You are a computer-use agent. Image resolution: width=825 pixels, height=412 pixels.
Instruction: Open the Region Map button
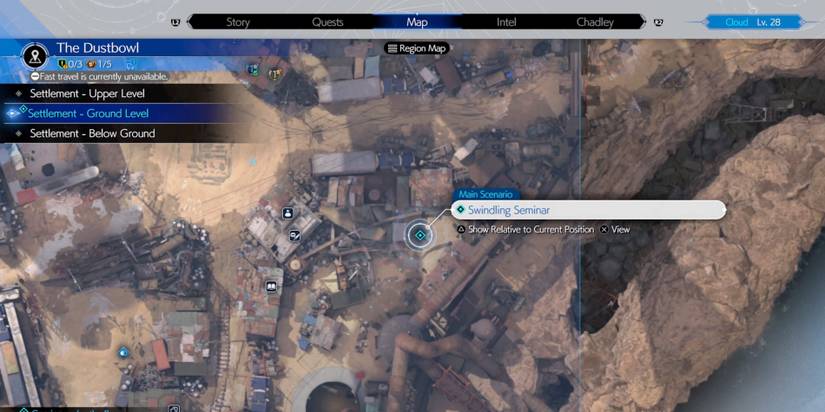pos(417,48)
